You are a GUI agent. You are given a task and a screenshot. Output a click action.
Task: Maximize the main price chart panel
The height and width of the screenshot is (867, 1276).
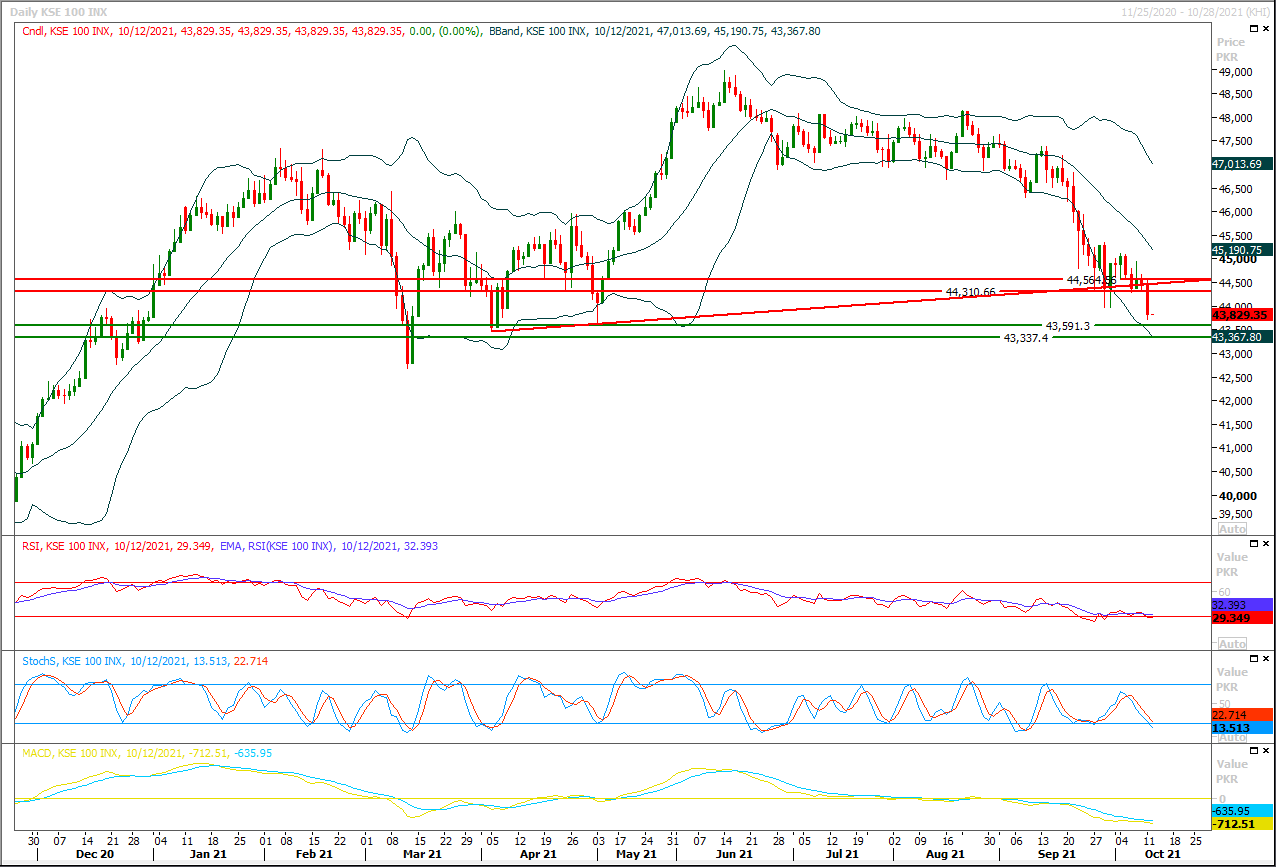(1255, 30)
